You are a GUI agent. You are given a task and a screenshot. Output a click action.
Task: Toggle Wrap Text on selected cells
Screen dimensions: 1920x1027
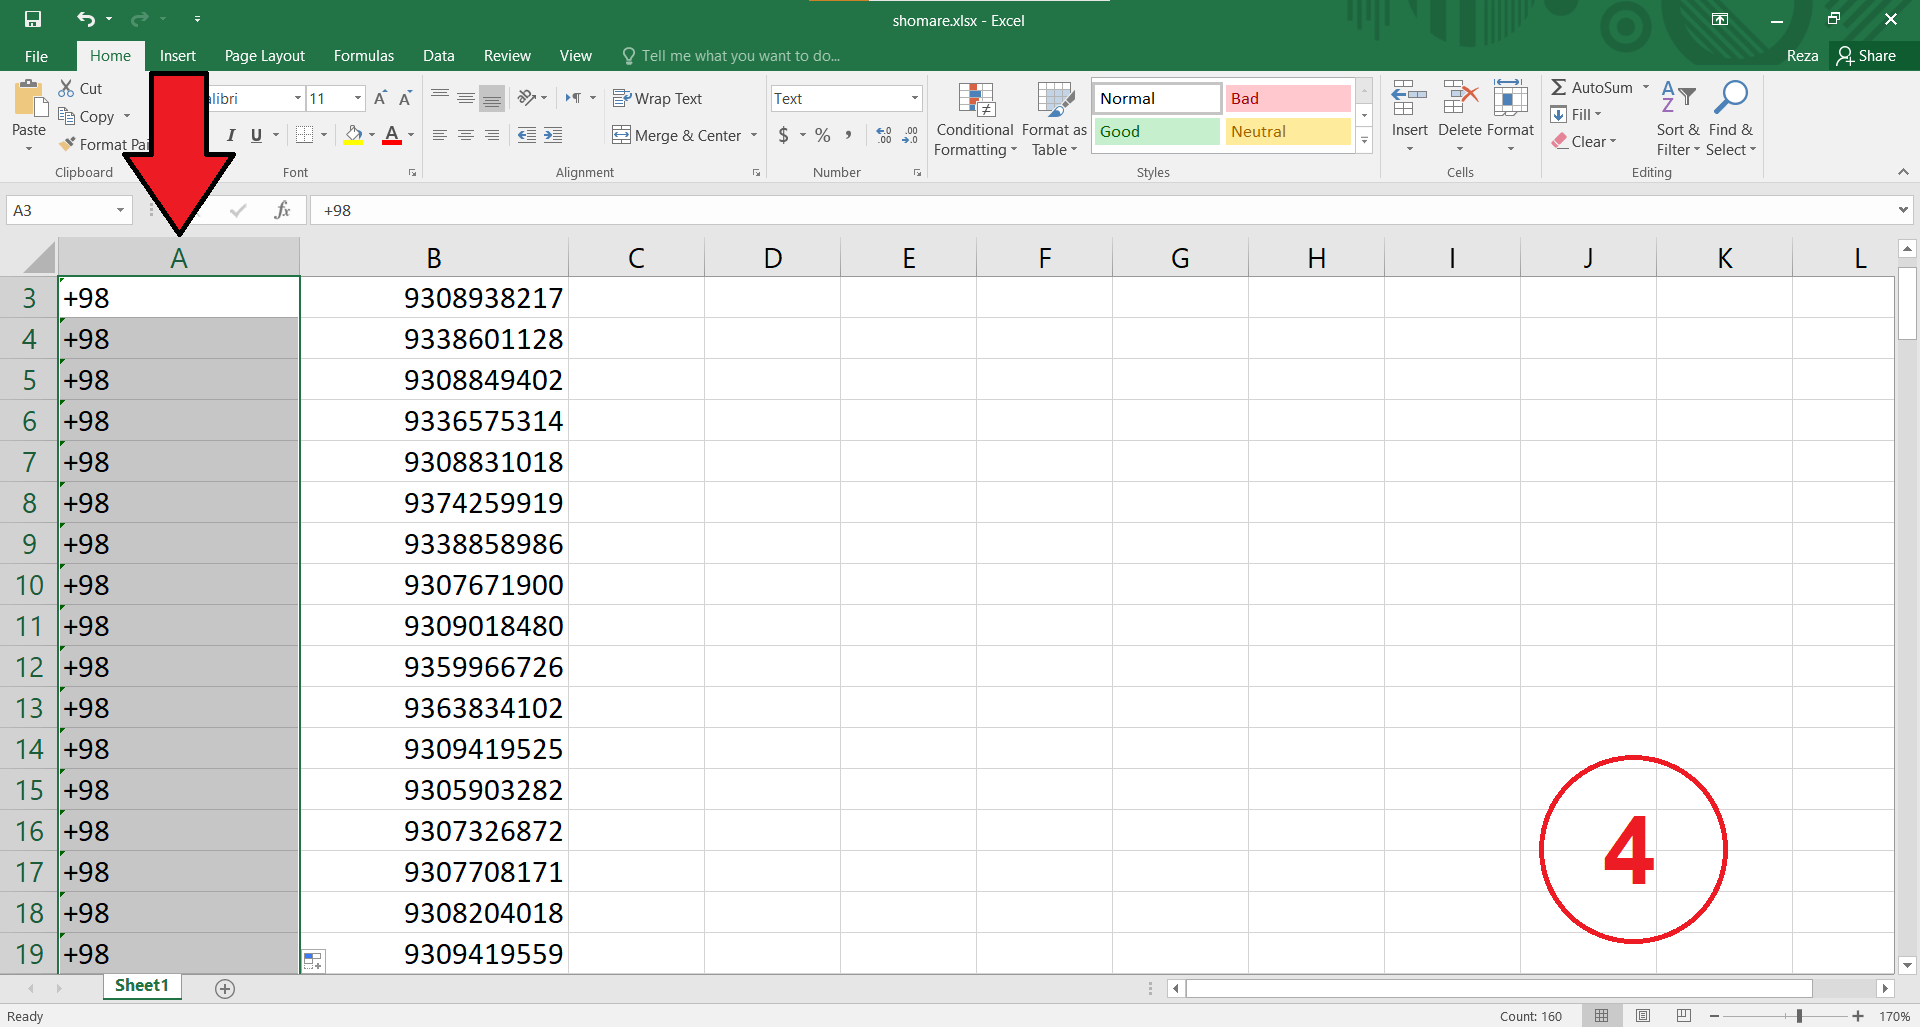coord(657,98)
